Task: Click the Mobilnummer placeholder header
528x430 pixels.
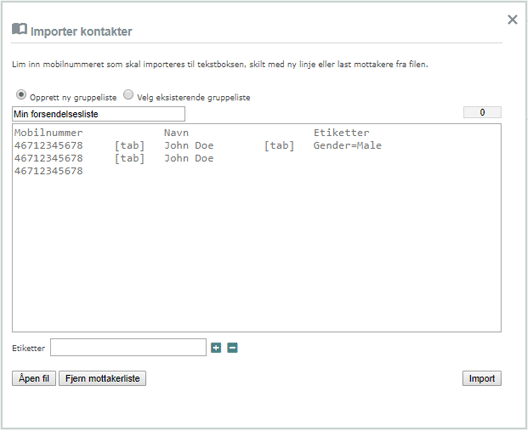Action: tap(48, 133)
